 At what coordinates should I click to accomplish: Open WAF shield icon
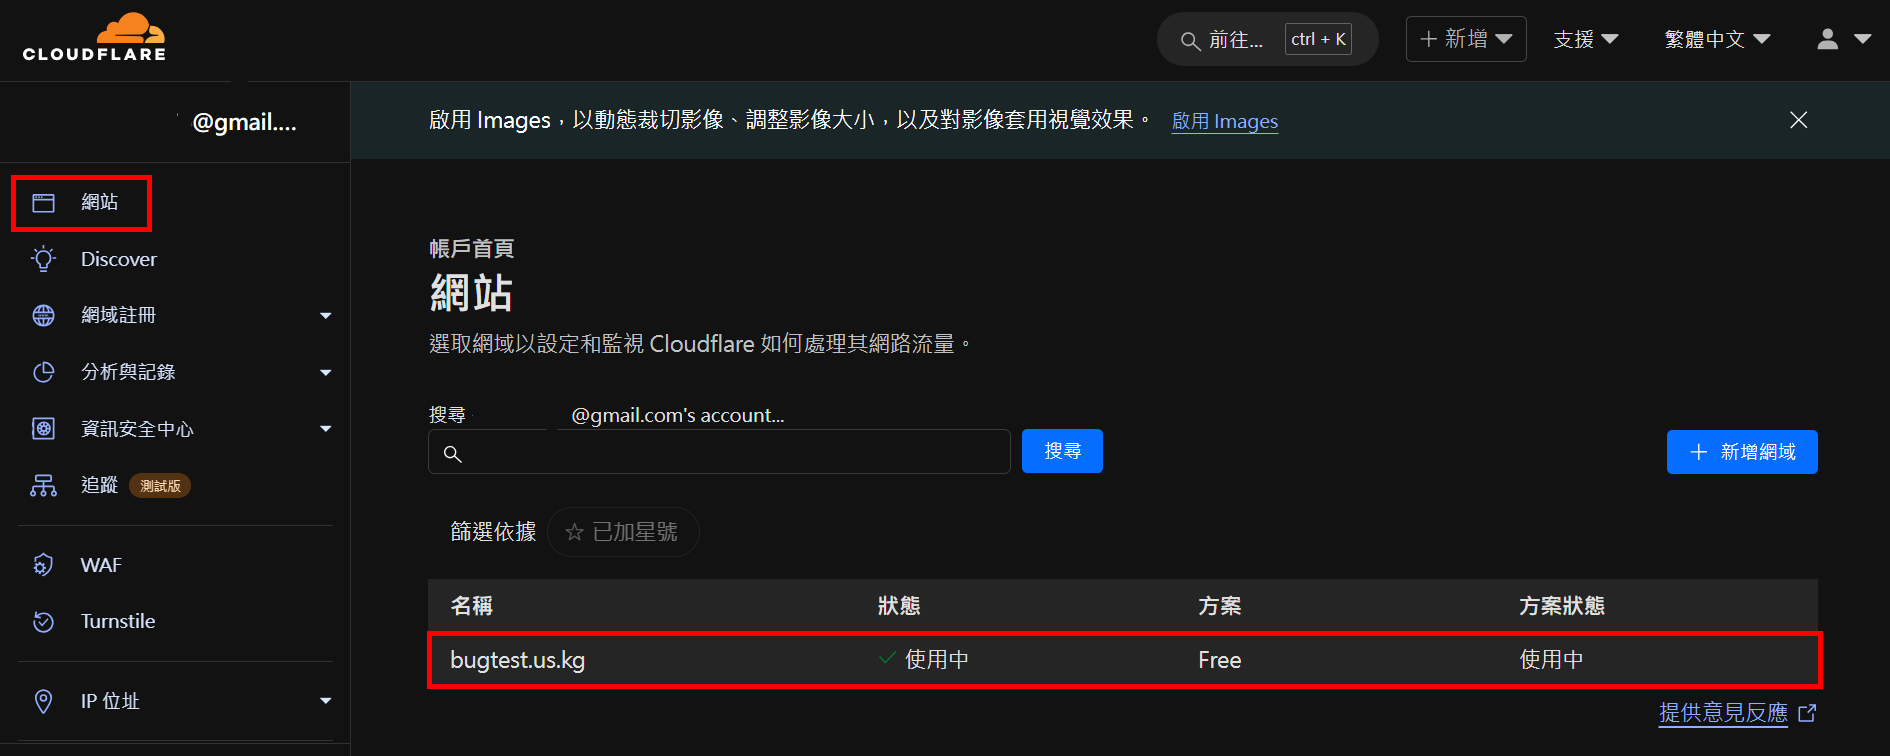point(43,565)
